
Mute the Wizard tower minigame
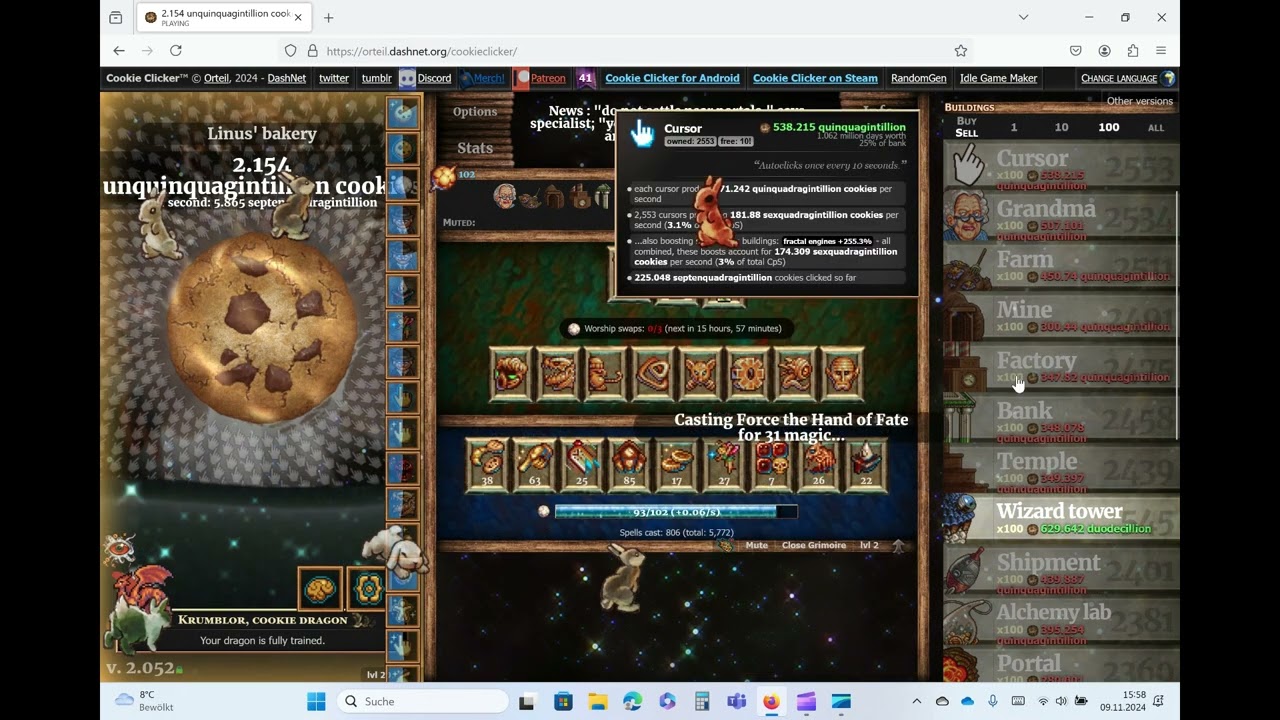click(757, 545)
